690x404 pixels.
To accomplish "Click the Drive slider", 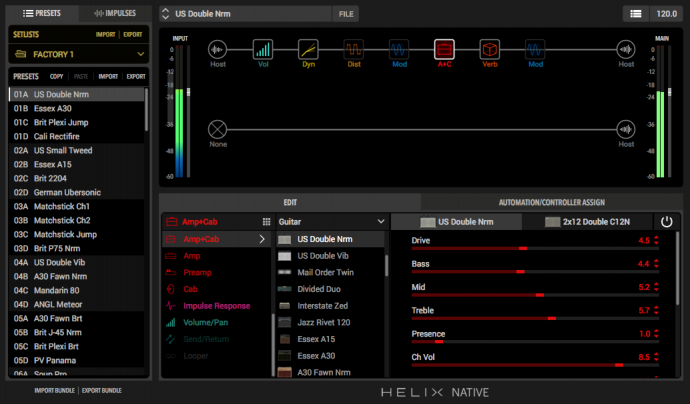I will (535, 249).
